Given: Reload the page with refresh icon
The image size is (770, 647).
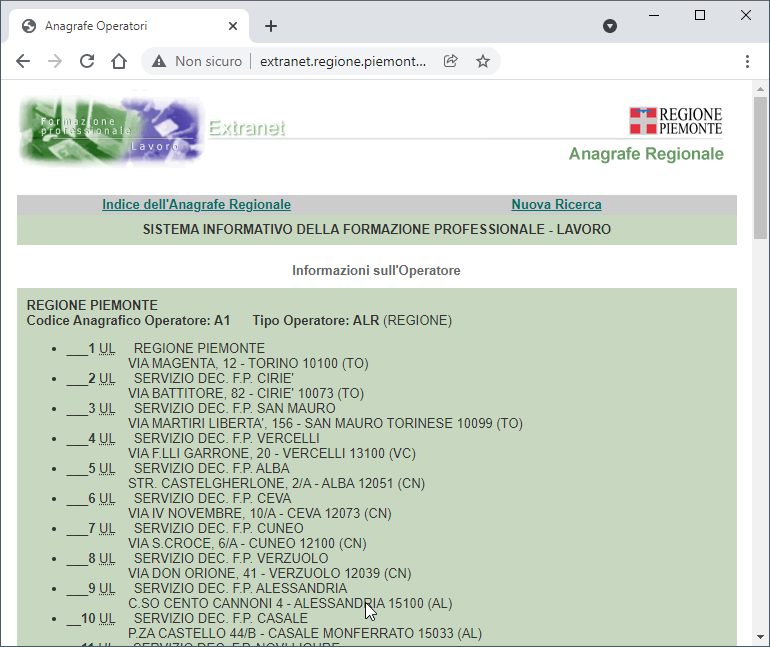Looking at the screenshot, I should click(87, 61).
